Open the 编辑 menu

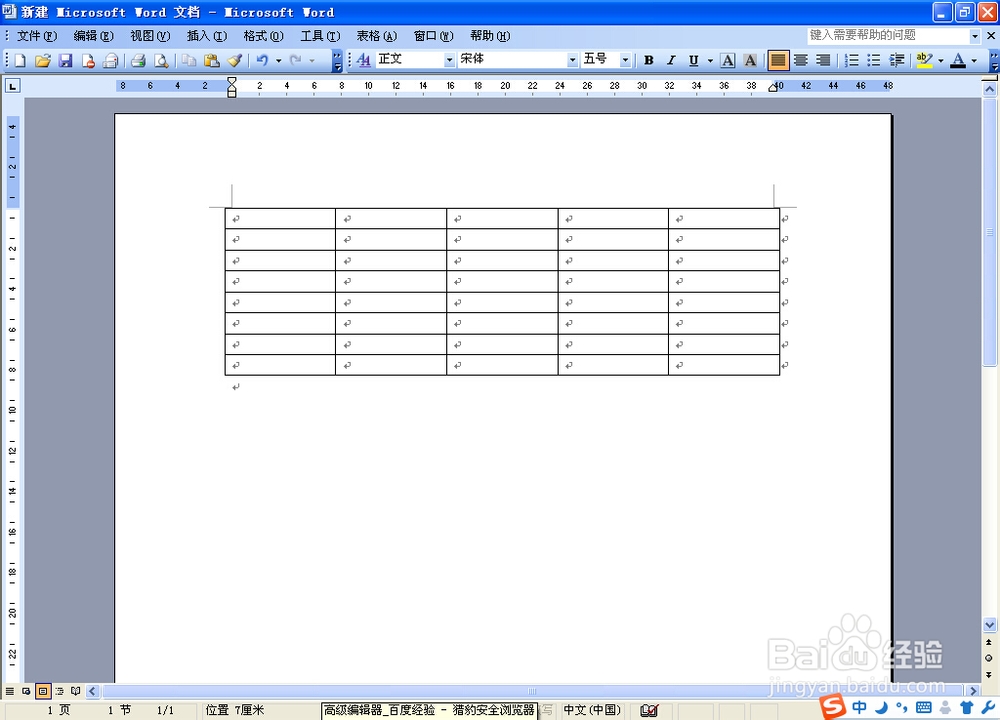pyautogui.click(x=94, y=36)
